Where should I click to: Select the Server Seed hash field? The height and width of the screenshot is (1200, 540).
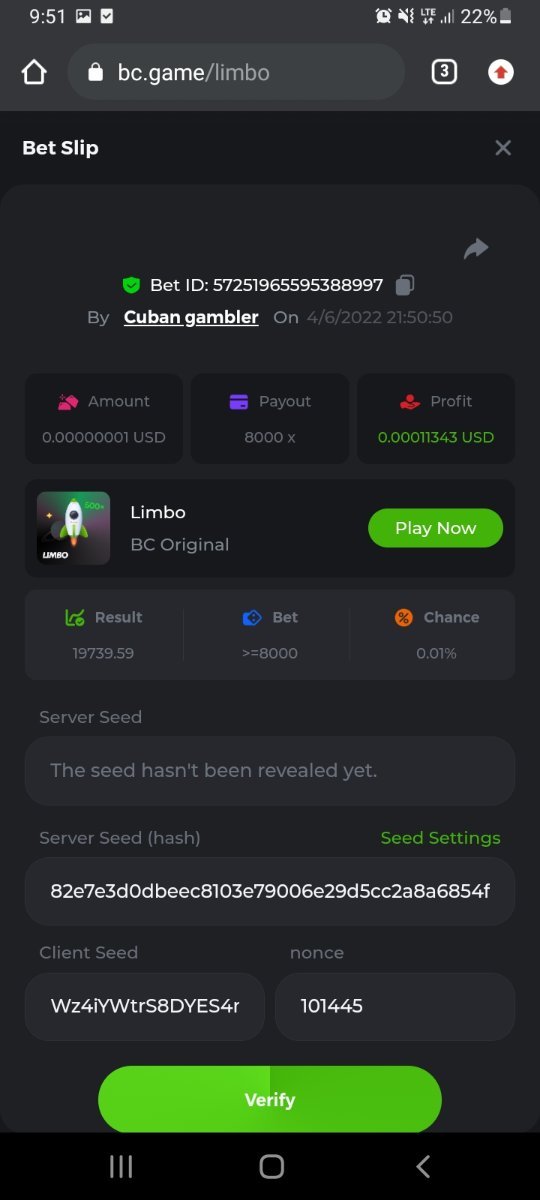270,891
